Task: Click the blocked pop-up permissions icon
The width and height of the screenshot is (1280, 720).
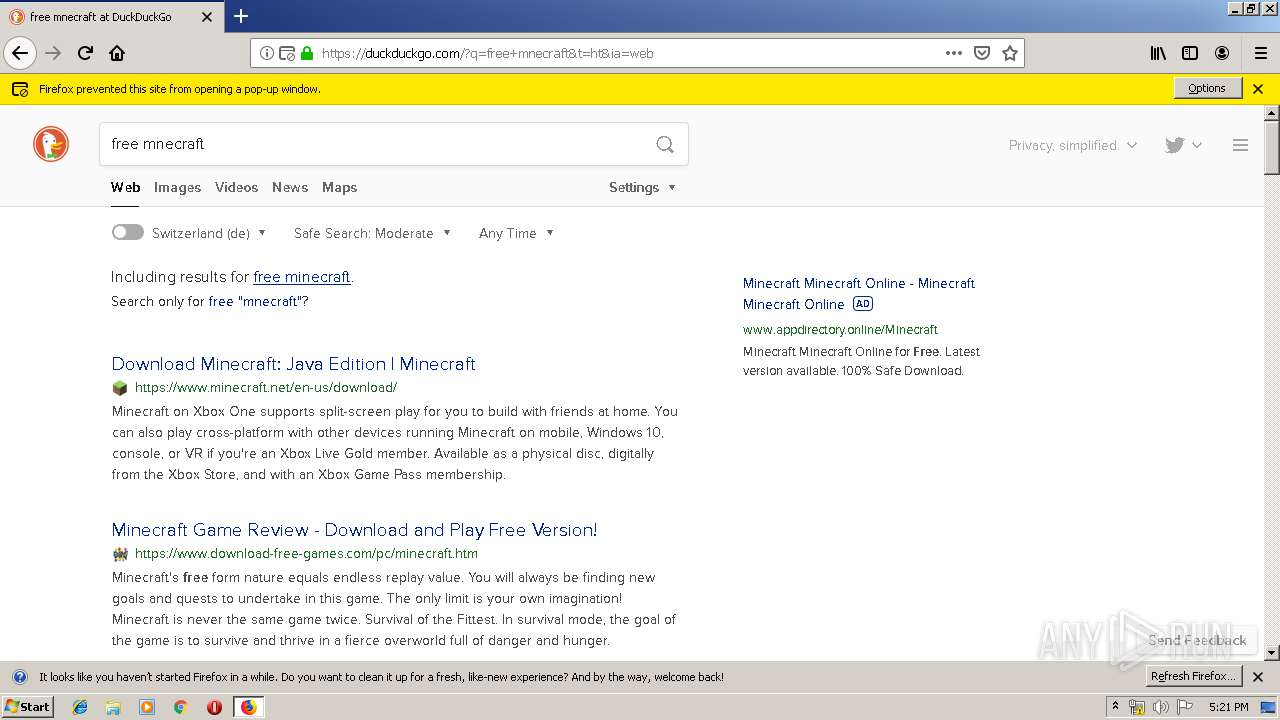Action: coord(287,53)
